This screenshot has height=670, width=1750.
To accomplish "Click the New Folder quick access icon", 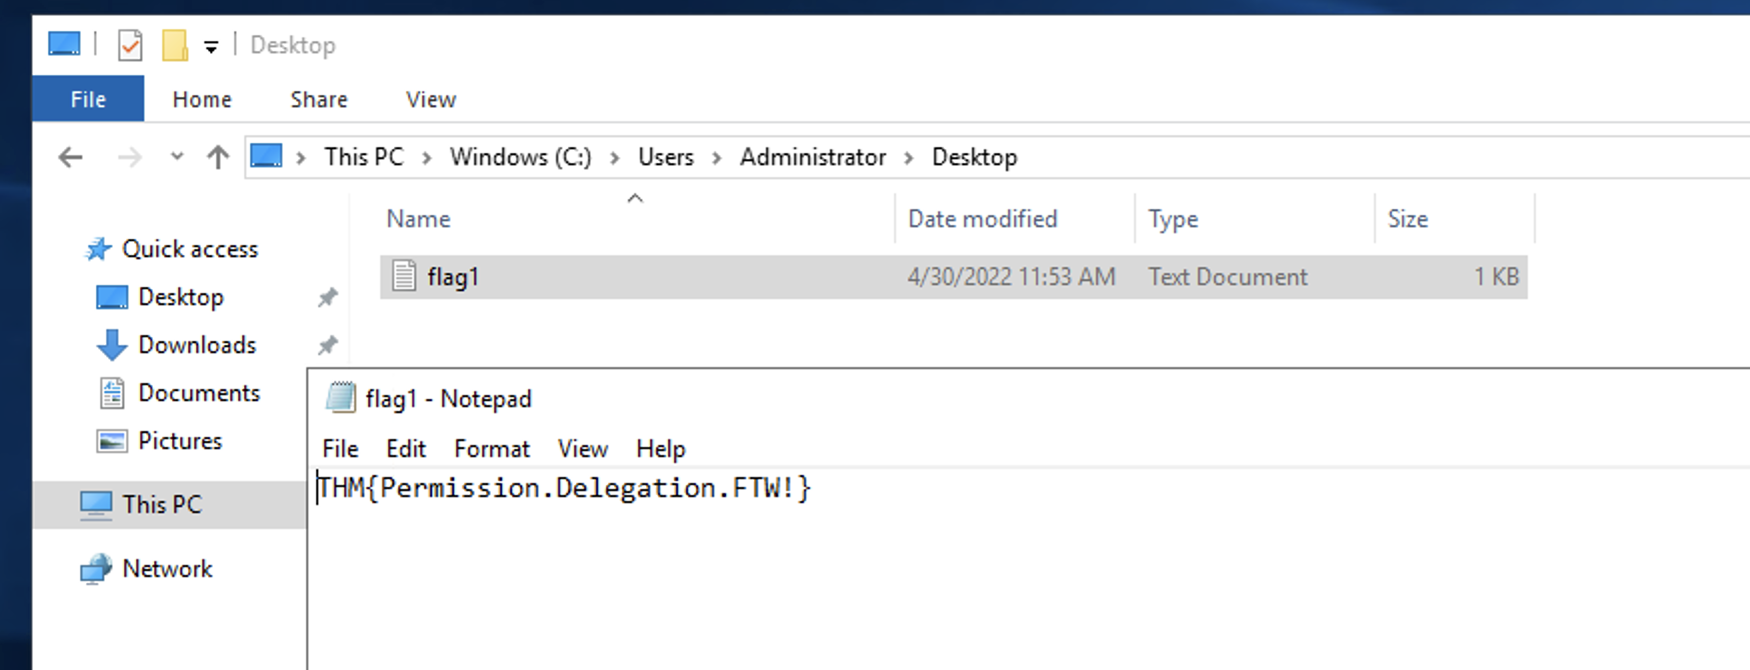I will pyautogui.click(x=175, y=45).
